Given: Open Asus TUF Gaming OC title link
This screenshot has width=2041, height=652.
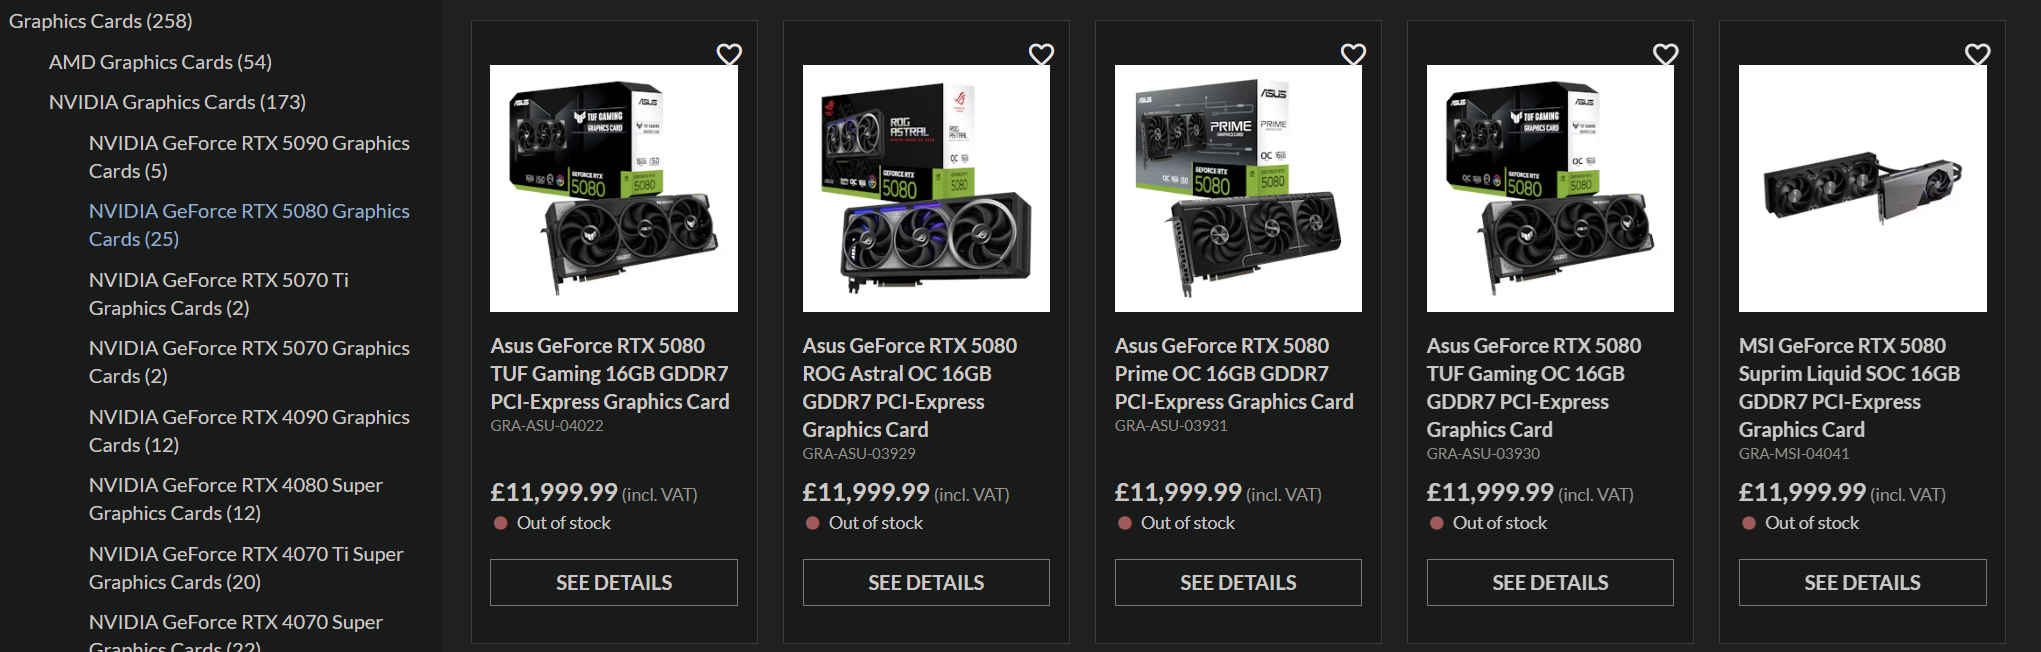Looking at the screenshot, I should click(x=1533, y=387).
